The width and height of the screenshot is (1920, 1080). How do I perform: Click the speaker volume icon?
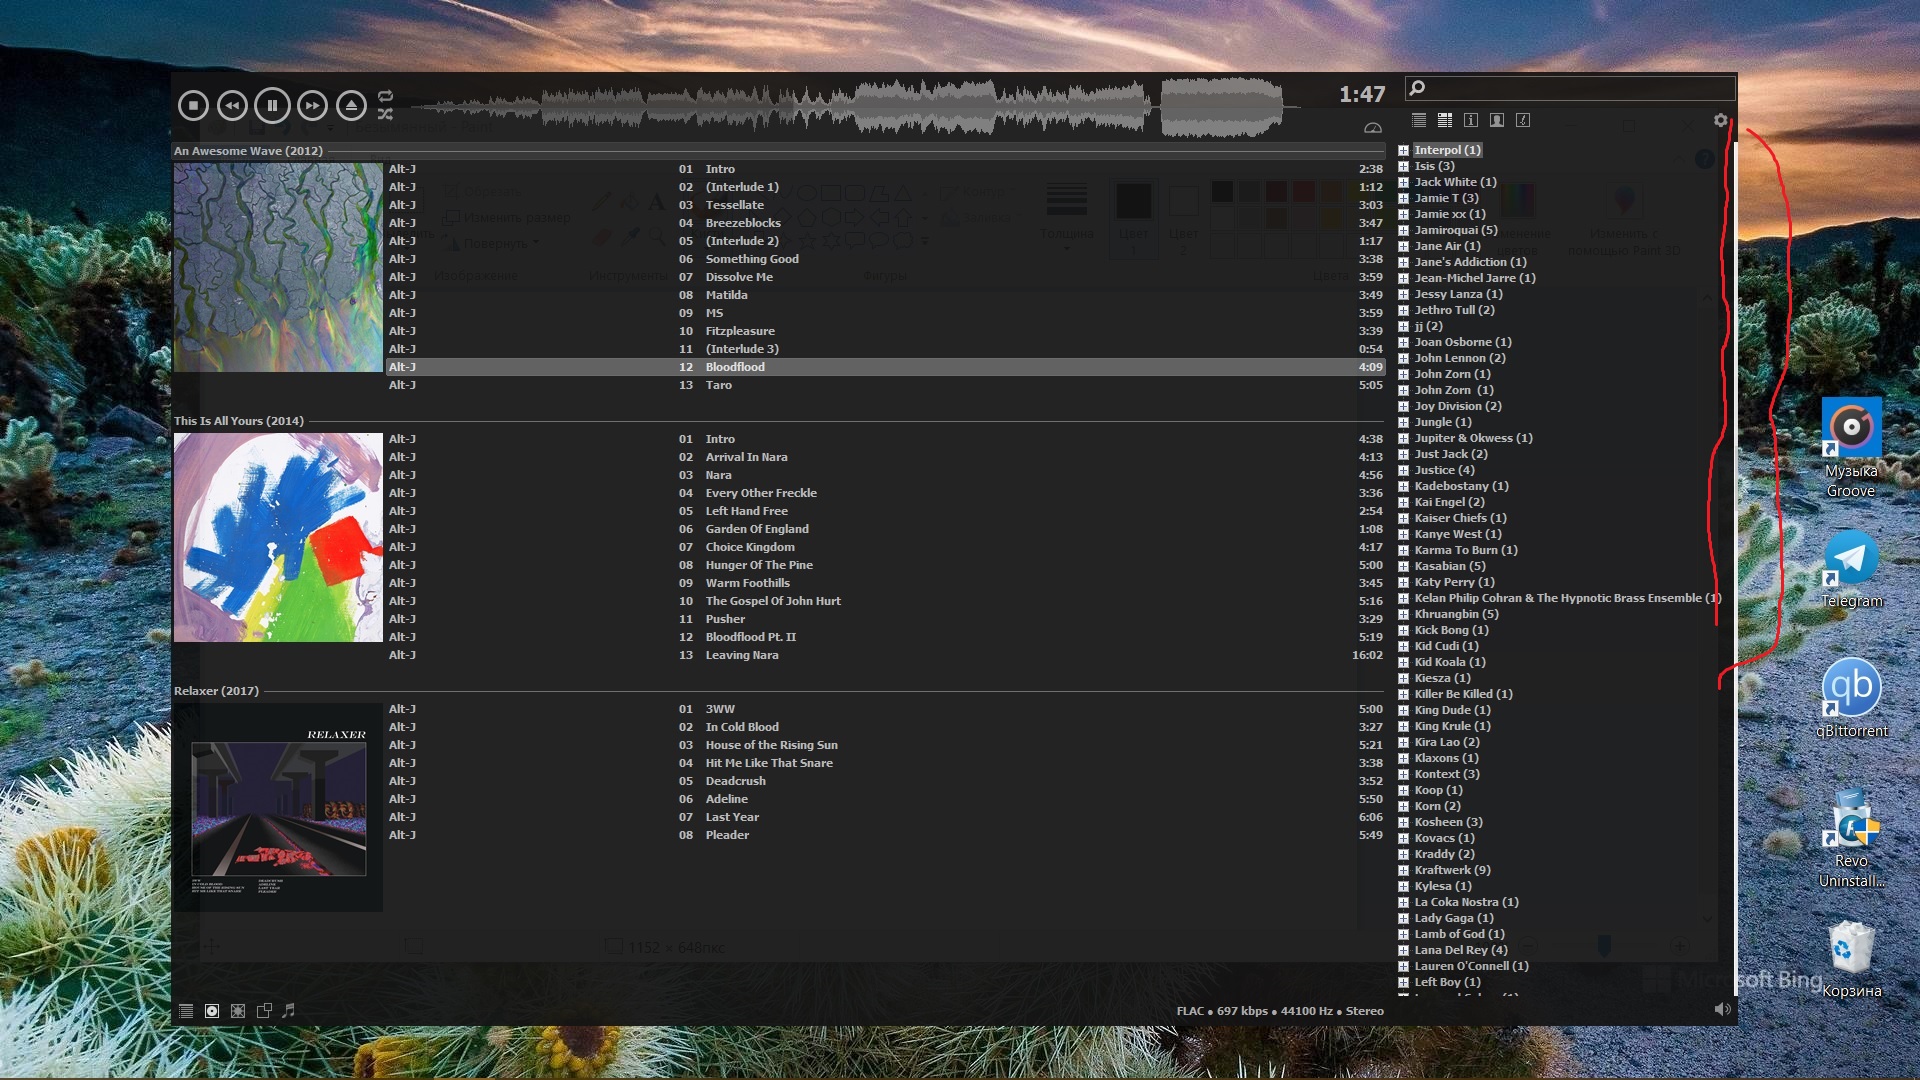[1722, 1010]
